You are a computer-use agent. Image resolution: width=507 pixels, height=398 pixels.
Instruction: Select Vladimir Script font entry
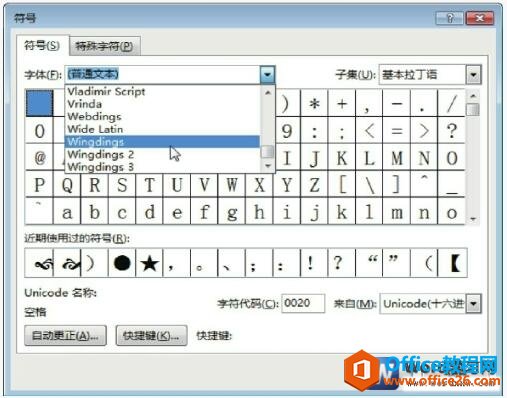[x=162, y=91]
